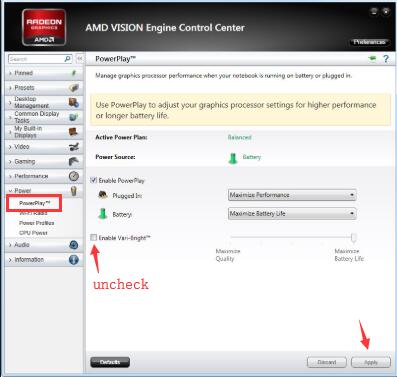Click the Gaming controller icon
This screenshot has width=397, height=377.
(x=74, y=161)
